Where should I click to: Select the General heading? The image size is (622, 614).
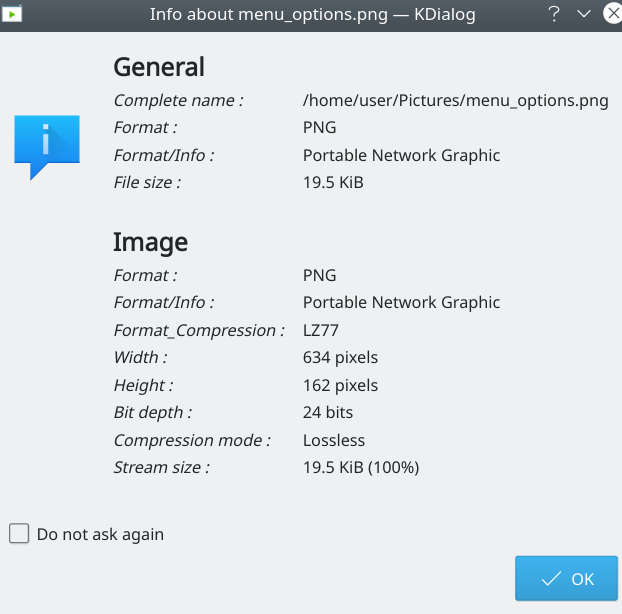159,67
